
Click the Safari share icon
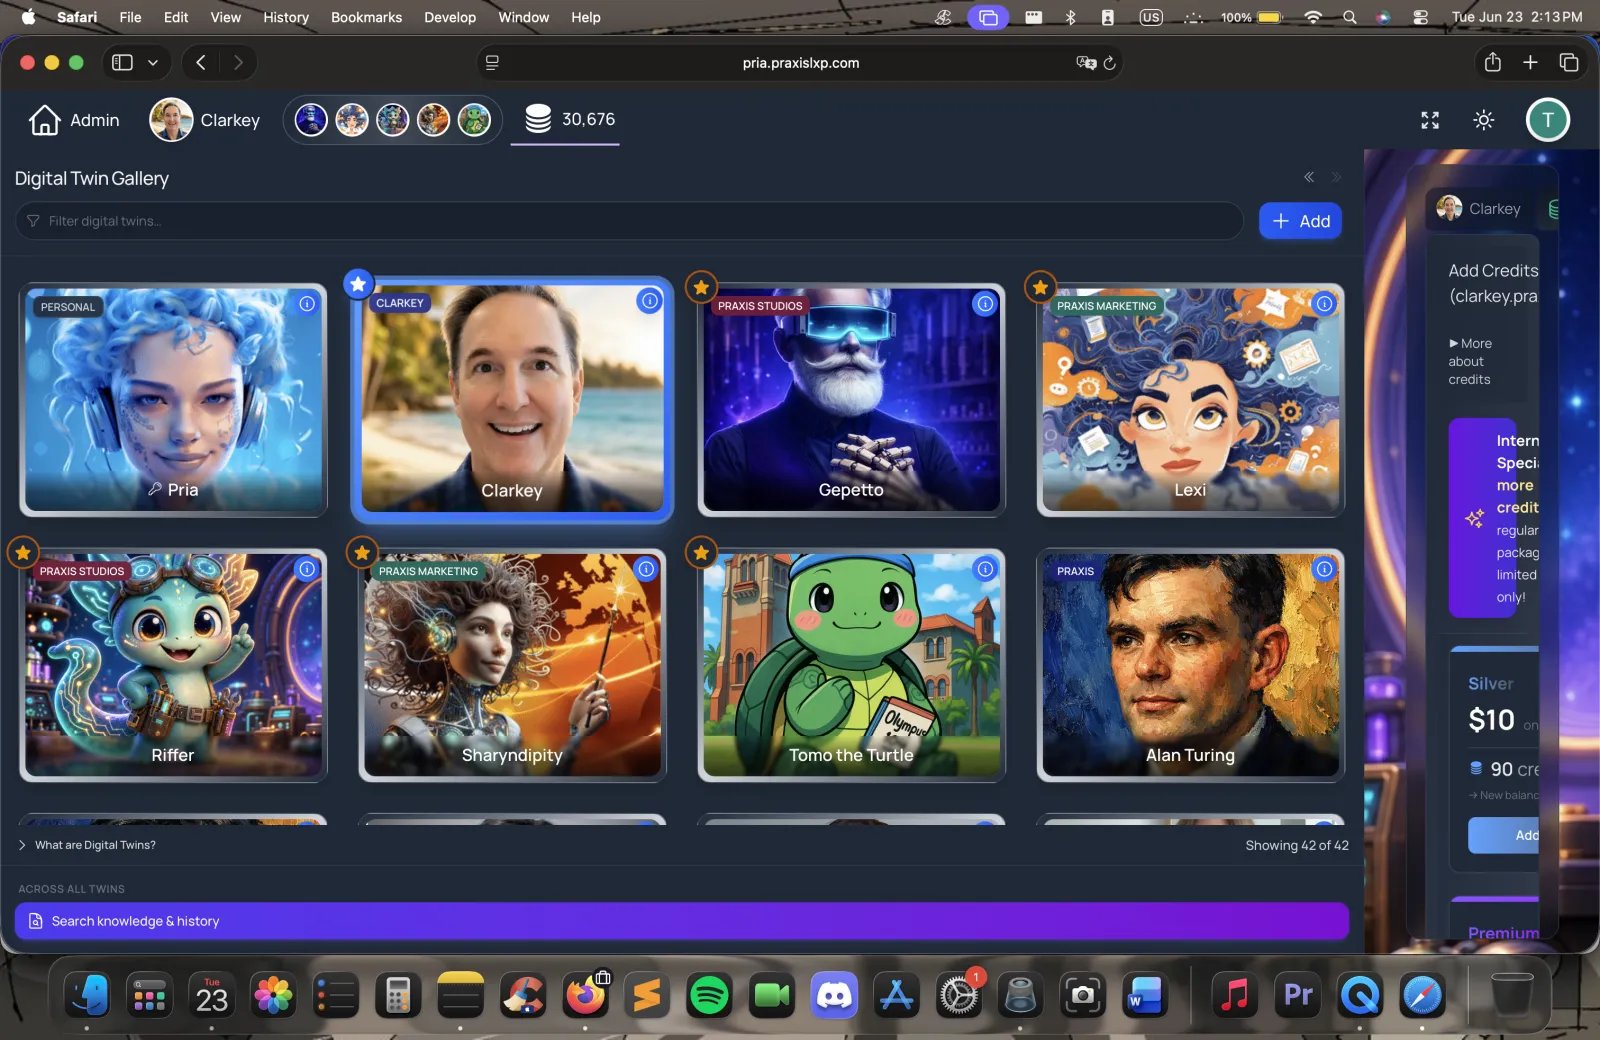[1493, 62]
